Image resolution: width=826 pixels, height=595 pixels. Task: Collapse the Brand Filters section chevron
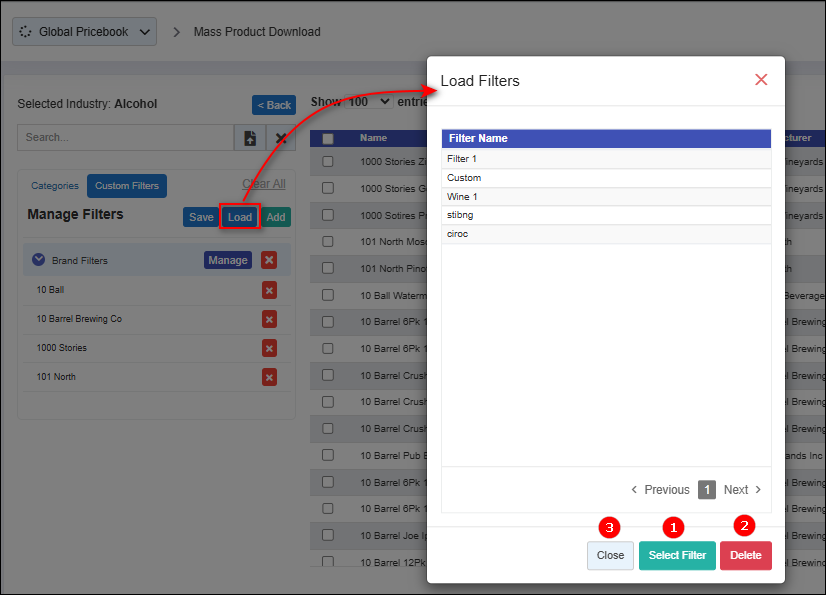point(39,260)
